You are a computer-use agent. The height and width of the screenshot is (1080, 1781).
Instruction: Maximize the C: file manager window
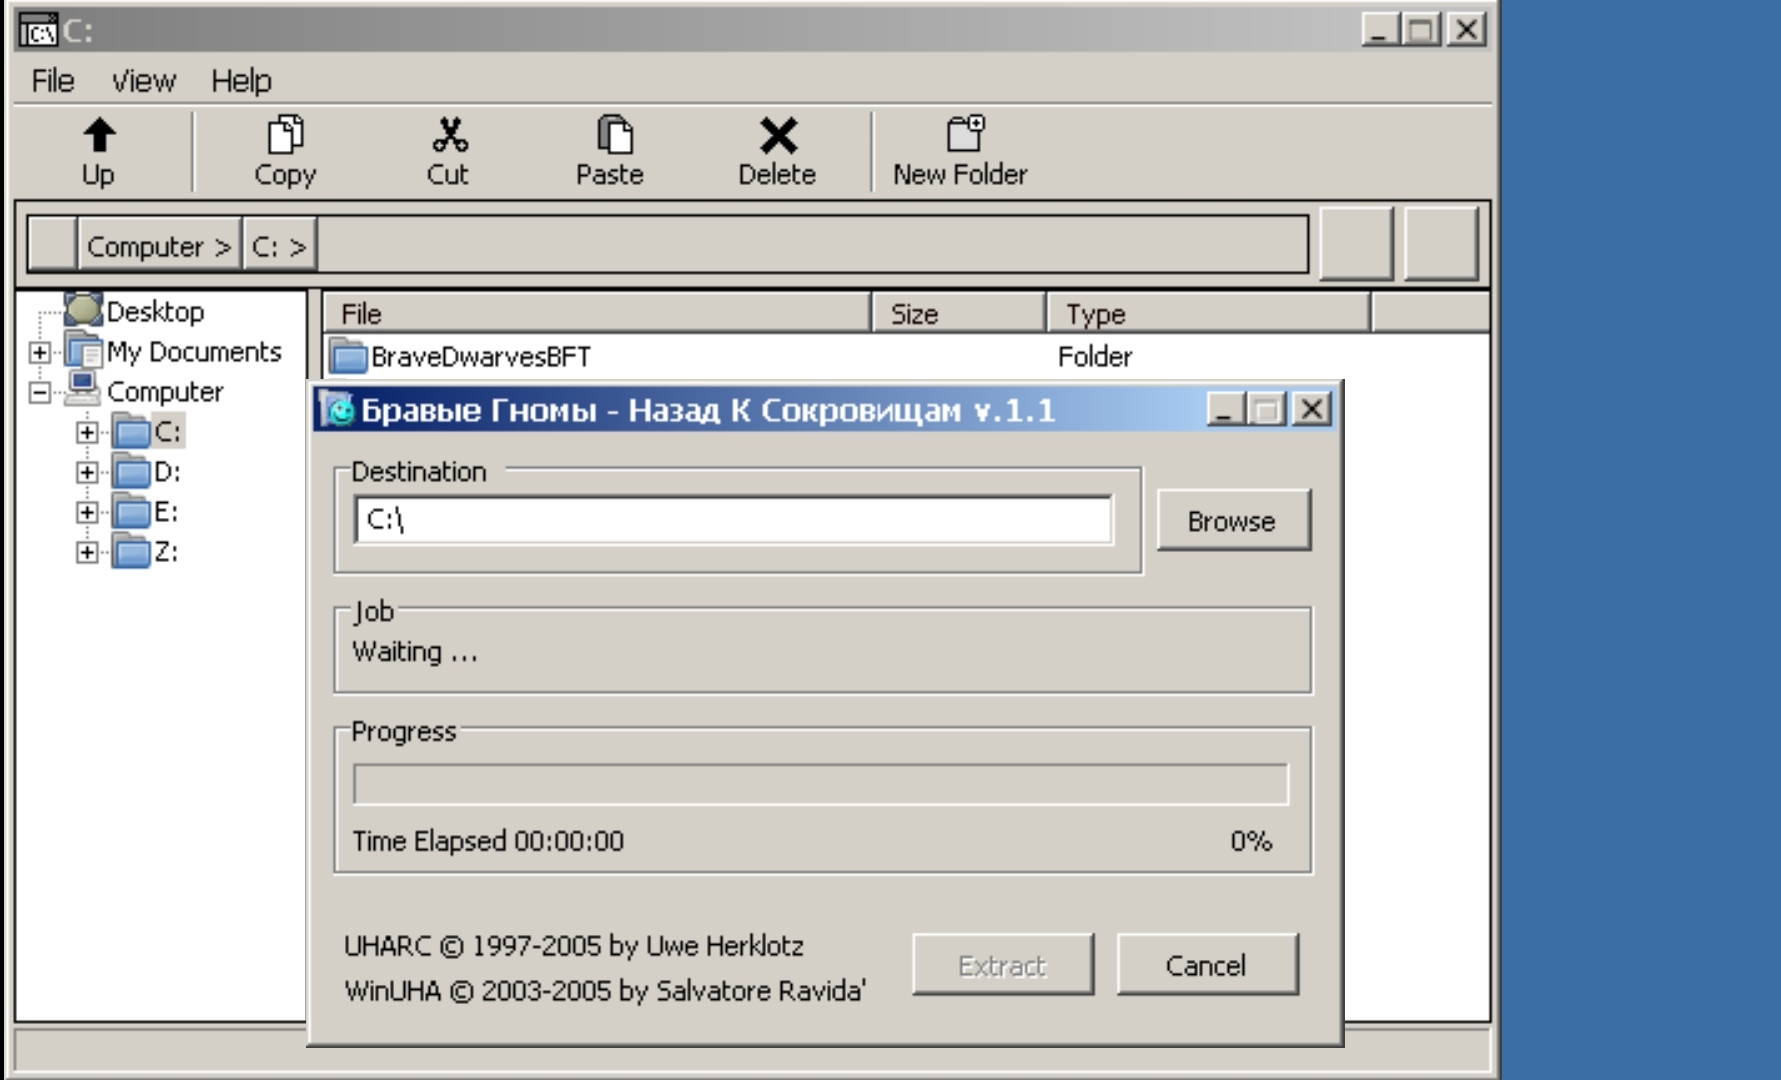(x=1422, y=29)
